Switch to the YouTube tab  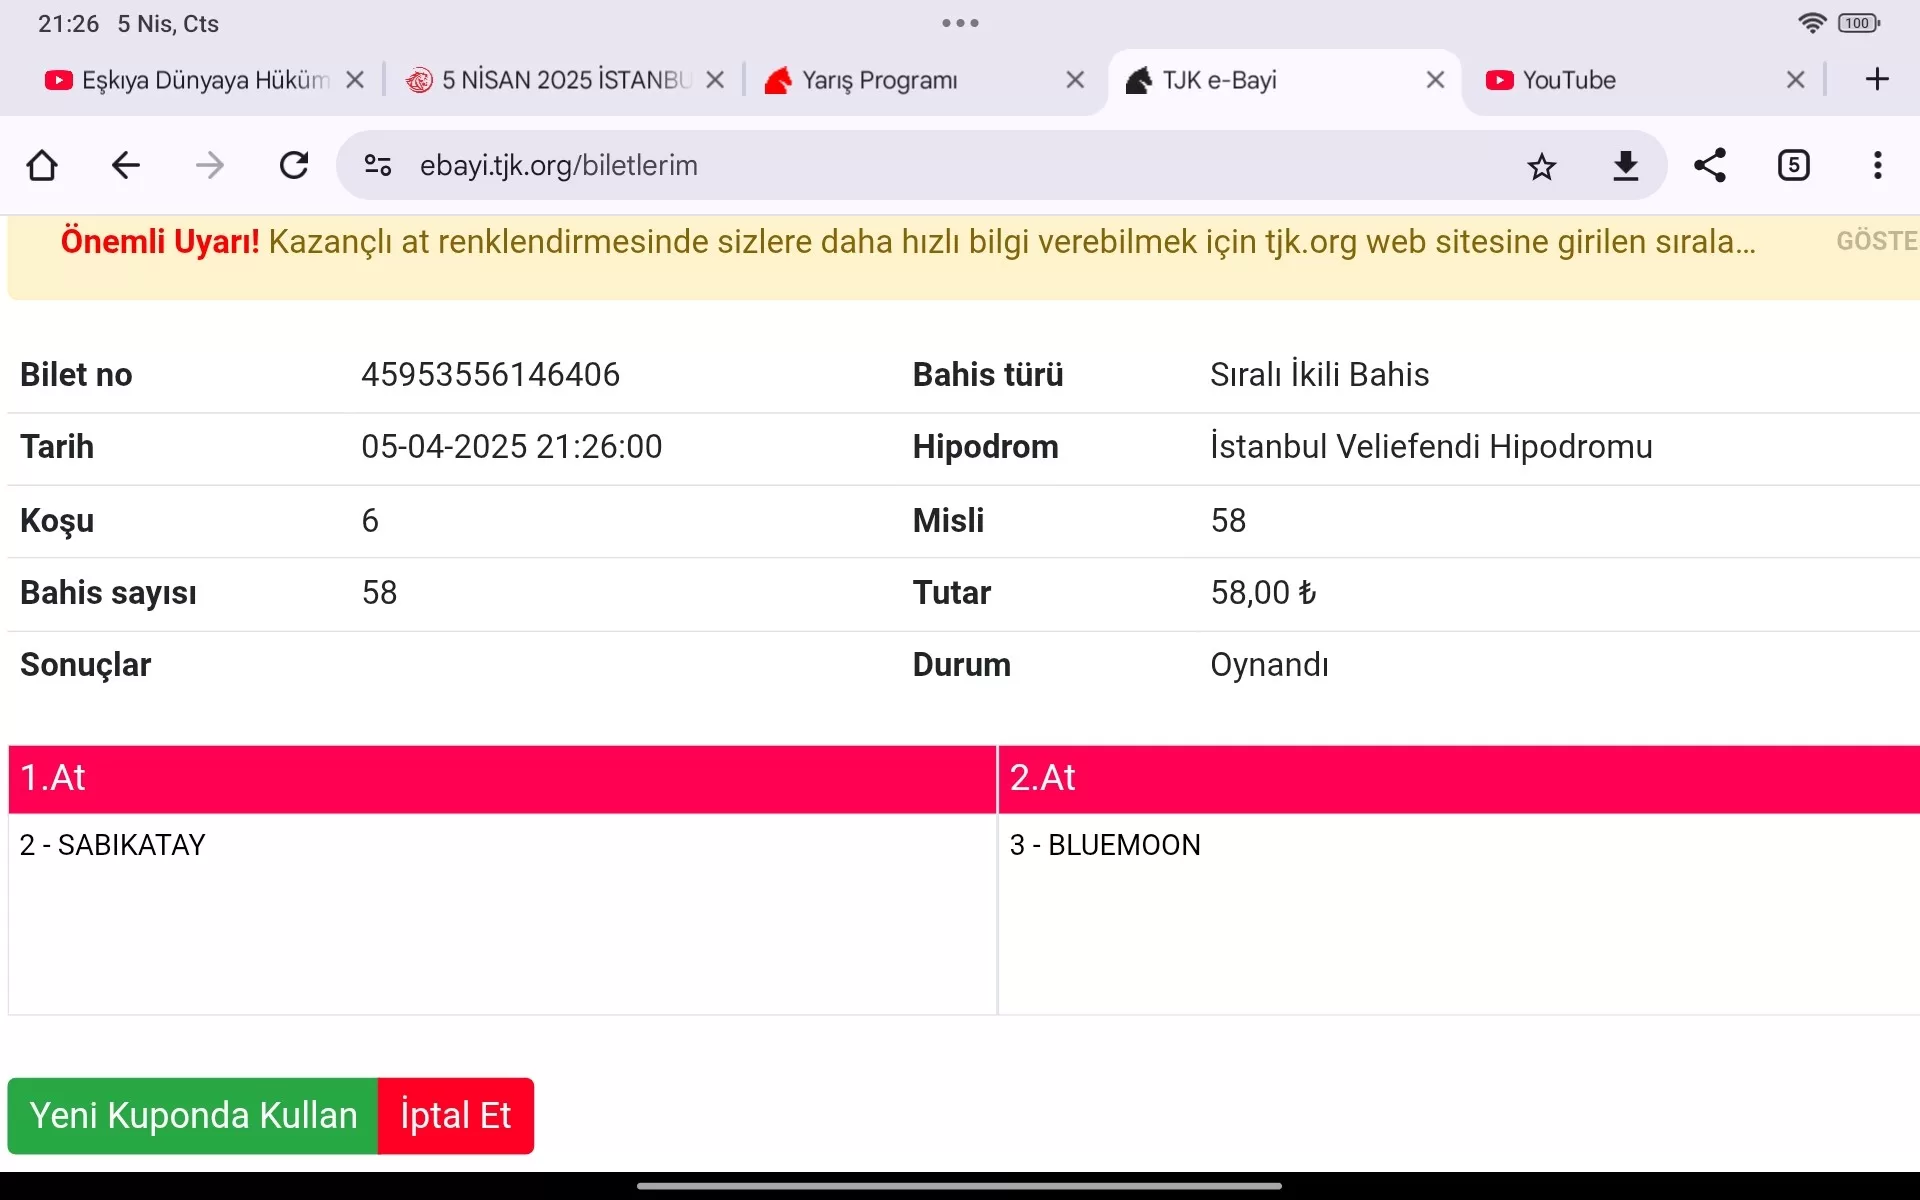pyautogui.click(x=1570, y=80)
